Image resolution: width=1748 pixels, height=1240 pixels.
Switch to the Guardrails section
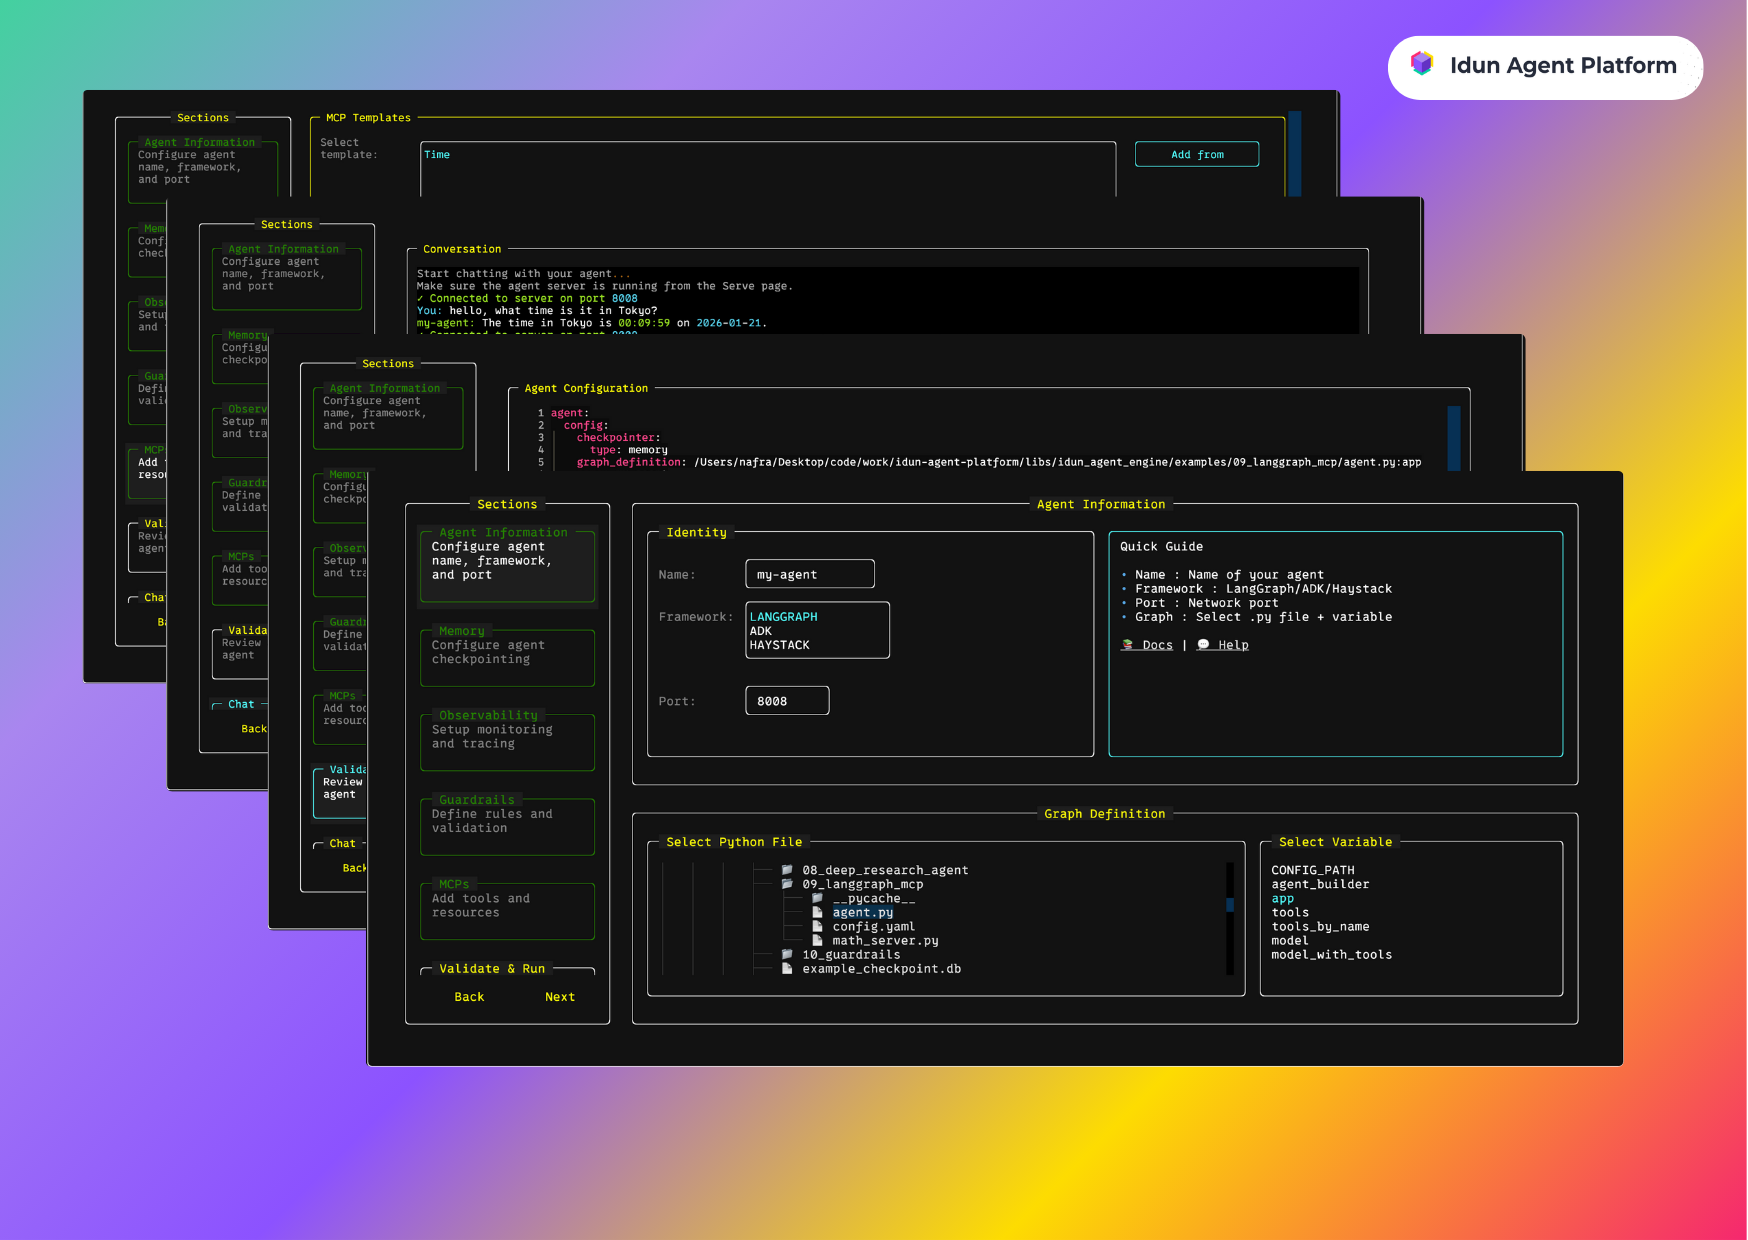click(x=507, y=825)
